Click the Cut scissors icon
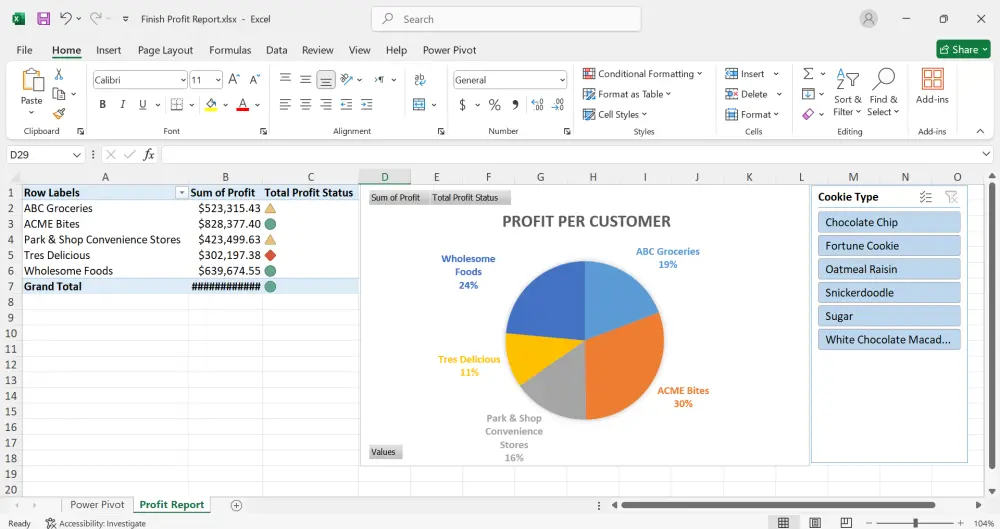Screen dimensions: 1000x529 [x=59, y=75]
